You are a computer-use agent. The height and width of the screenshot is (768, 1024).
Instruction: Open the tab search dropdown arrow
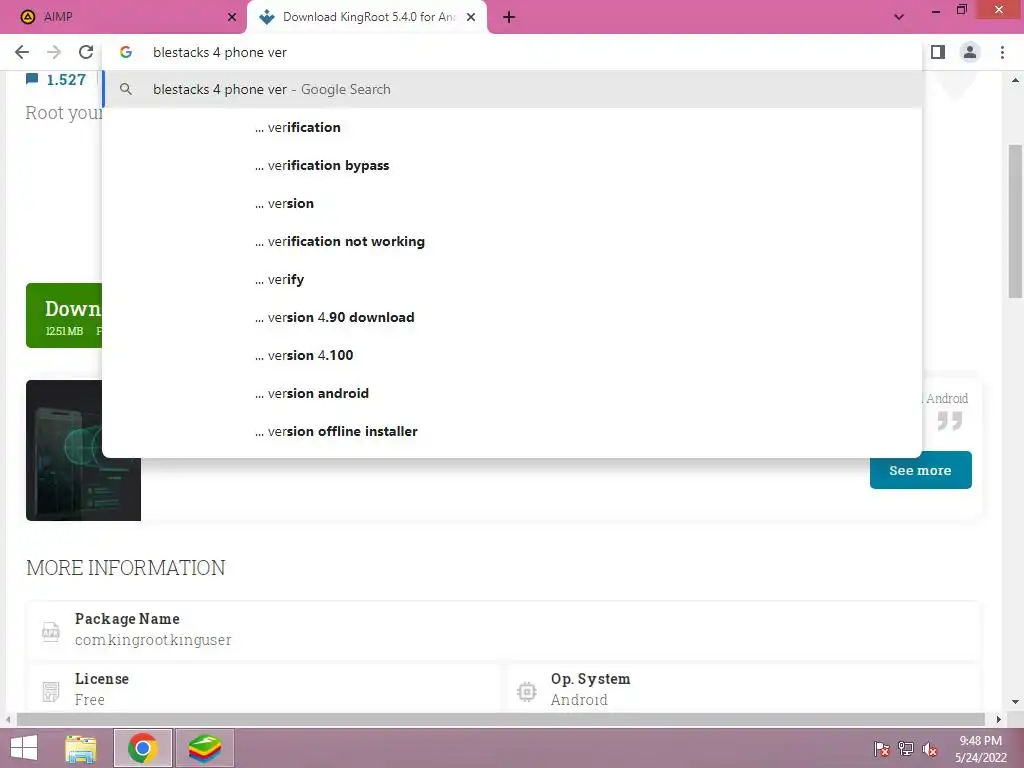(899, 17)
